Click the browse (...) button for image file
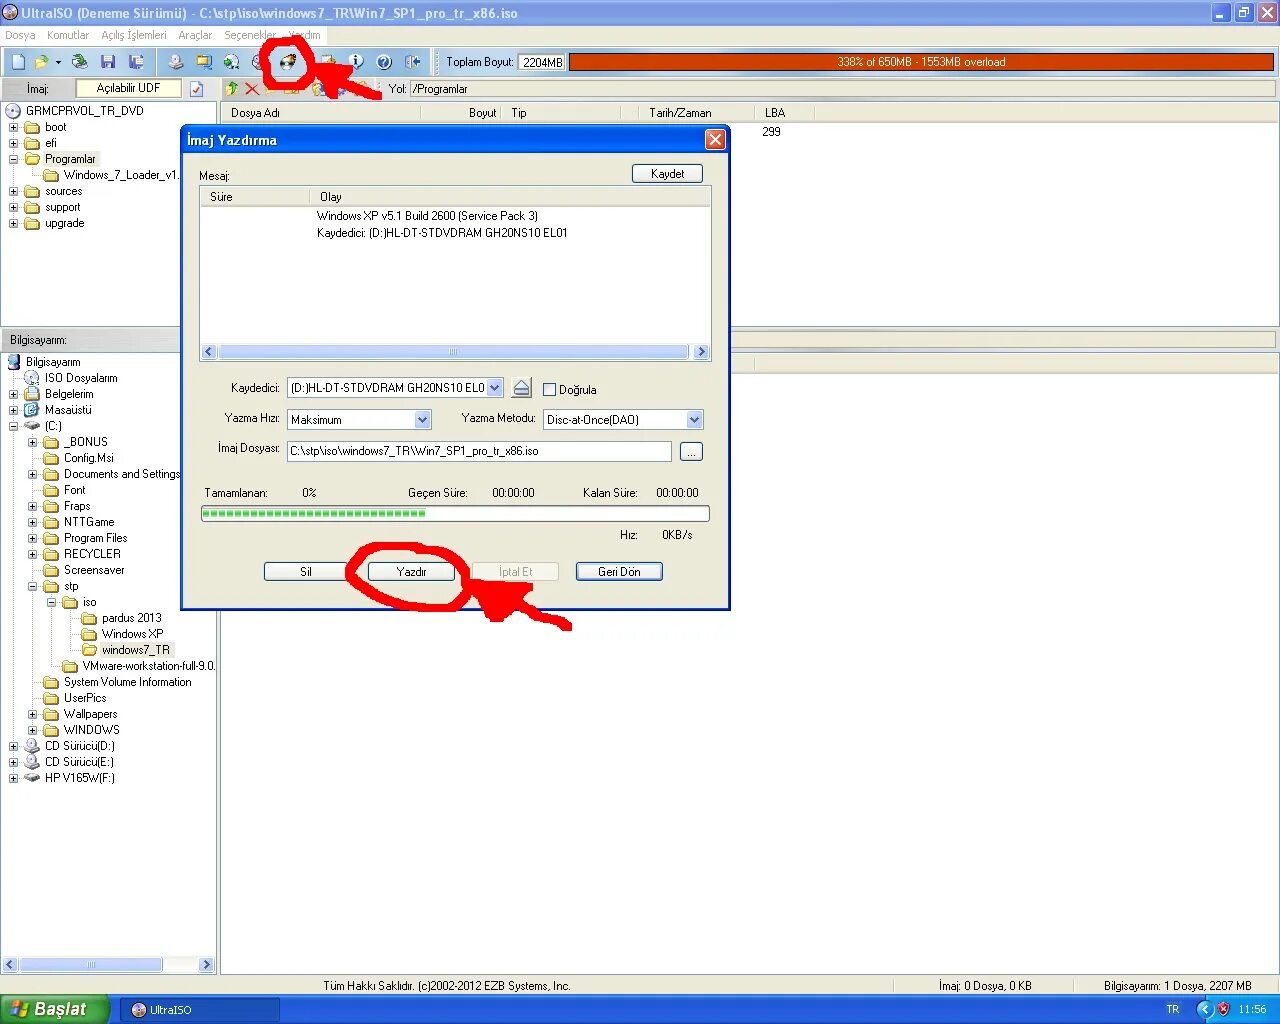Screen dimensions: 1280x1024 pyautogui.click(x=691, y=452)
